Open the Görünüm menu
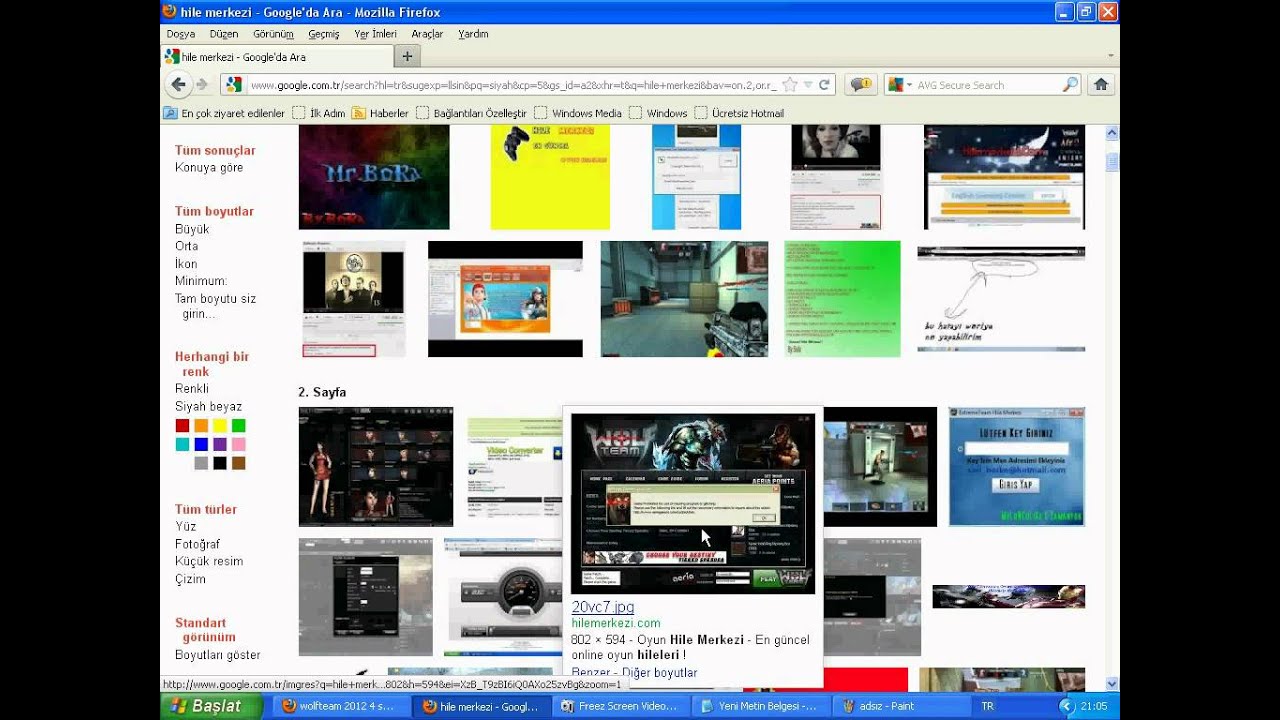The image size is (1280, 720). (273, 33)
